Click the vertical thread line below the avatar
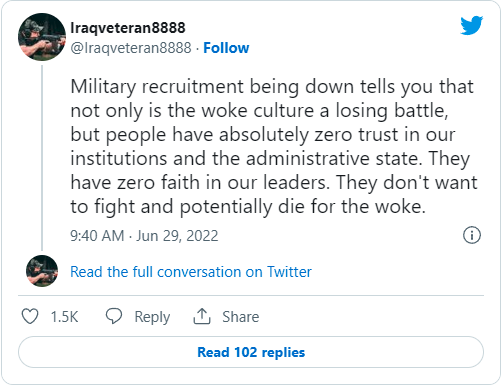Viewport: 502px width, 385px height. (42, 157)
